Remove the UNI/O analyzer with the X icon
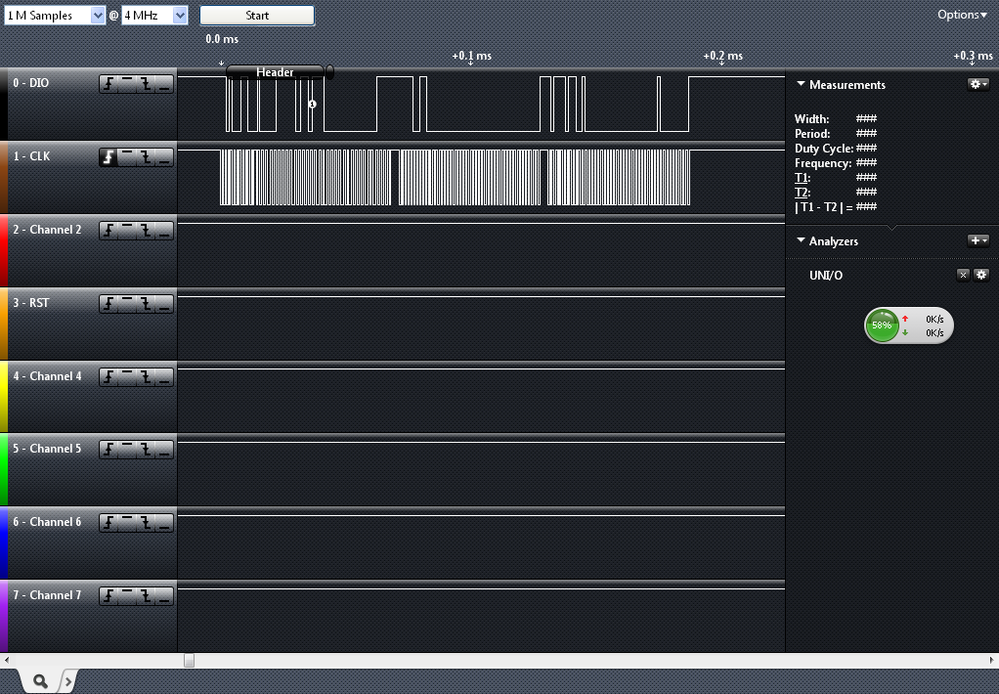 963,275
